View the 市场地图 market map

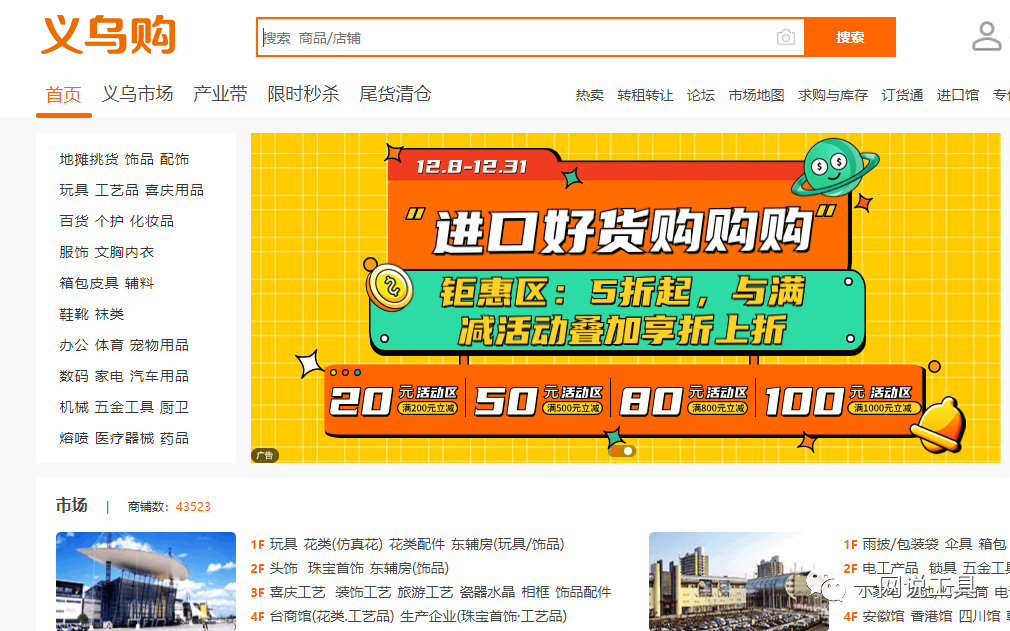[x=755, y=96]
